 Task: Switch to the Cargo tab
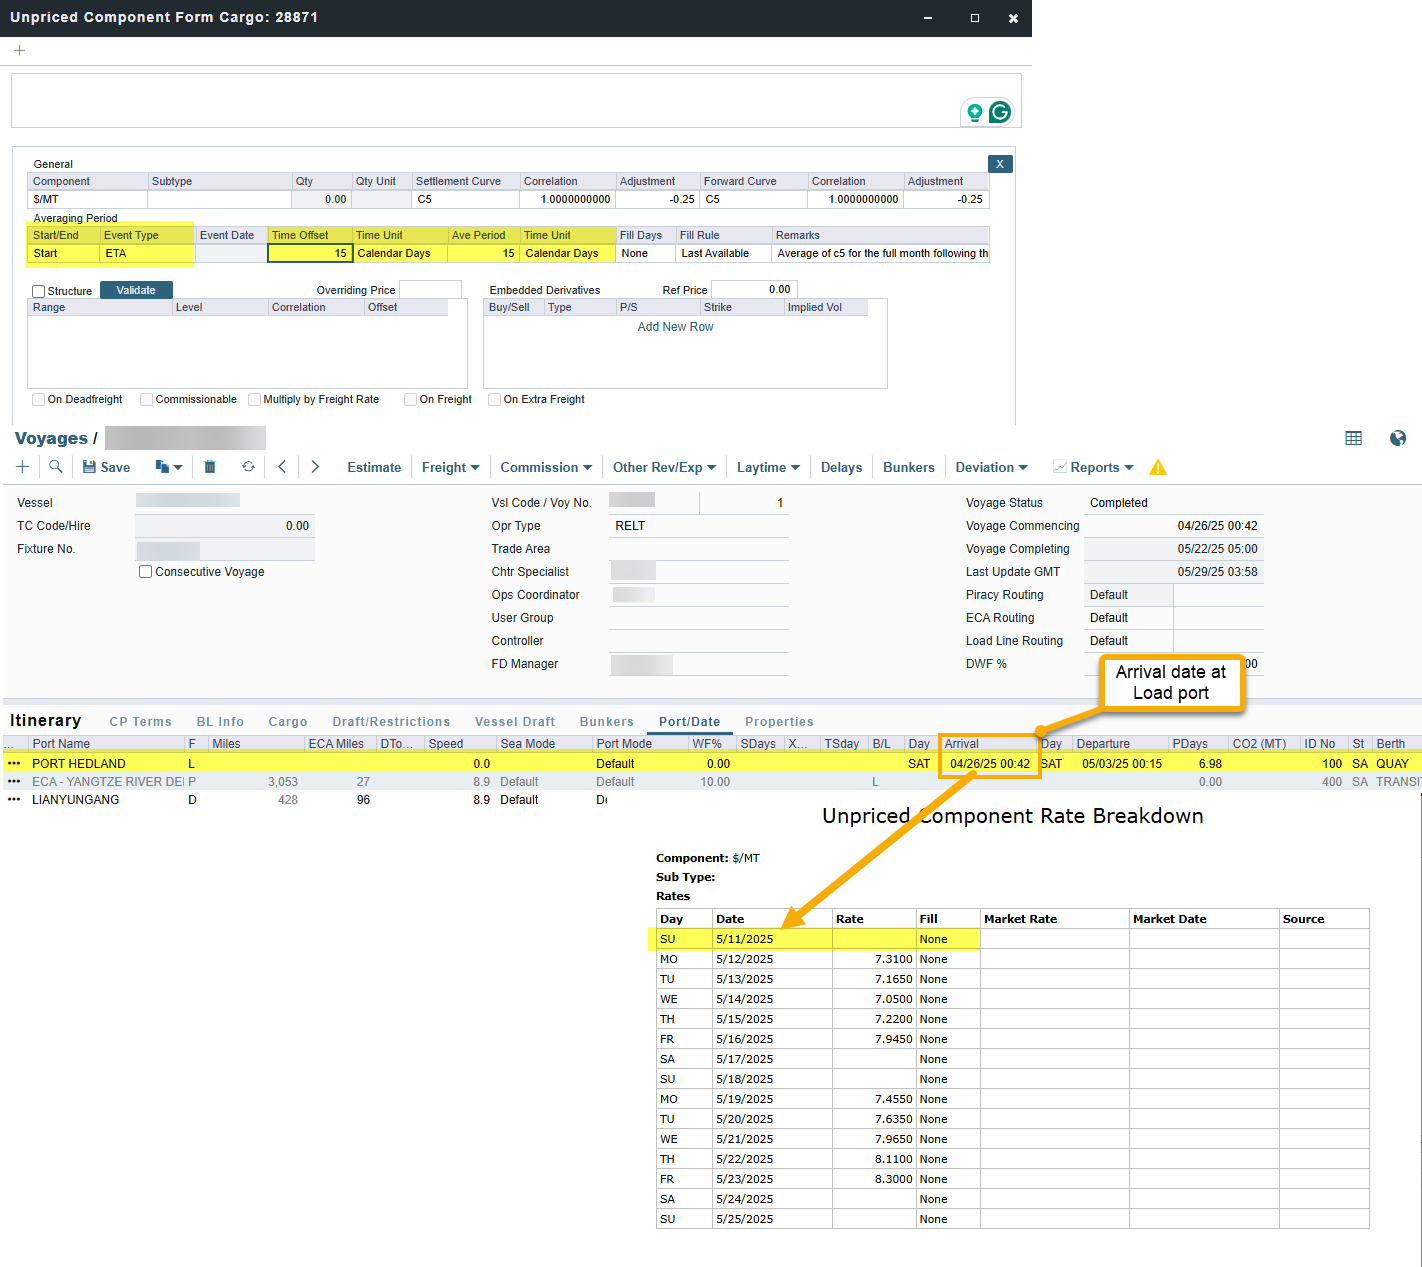pos(288,722)
